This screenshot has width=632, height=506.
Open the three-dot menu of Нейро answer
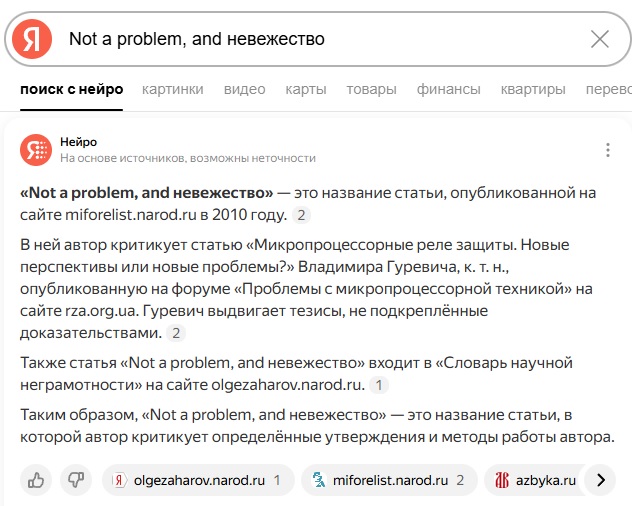[x=608, y=150]
